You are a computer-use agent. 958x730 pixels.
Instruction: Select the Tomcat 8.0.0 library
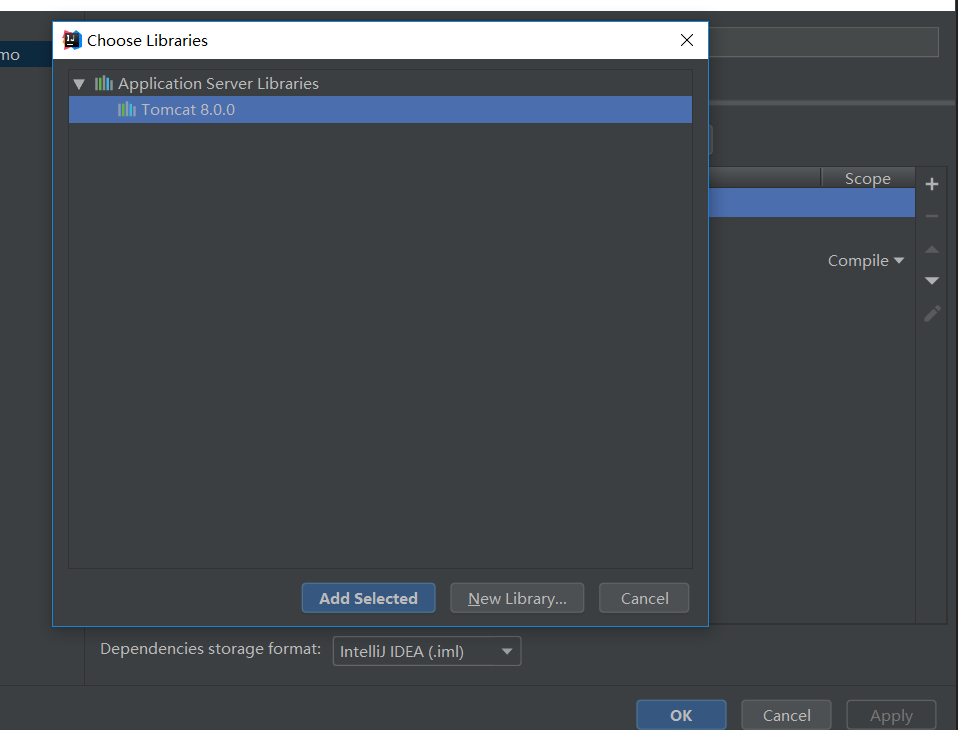(380, 109)
